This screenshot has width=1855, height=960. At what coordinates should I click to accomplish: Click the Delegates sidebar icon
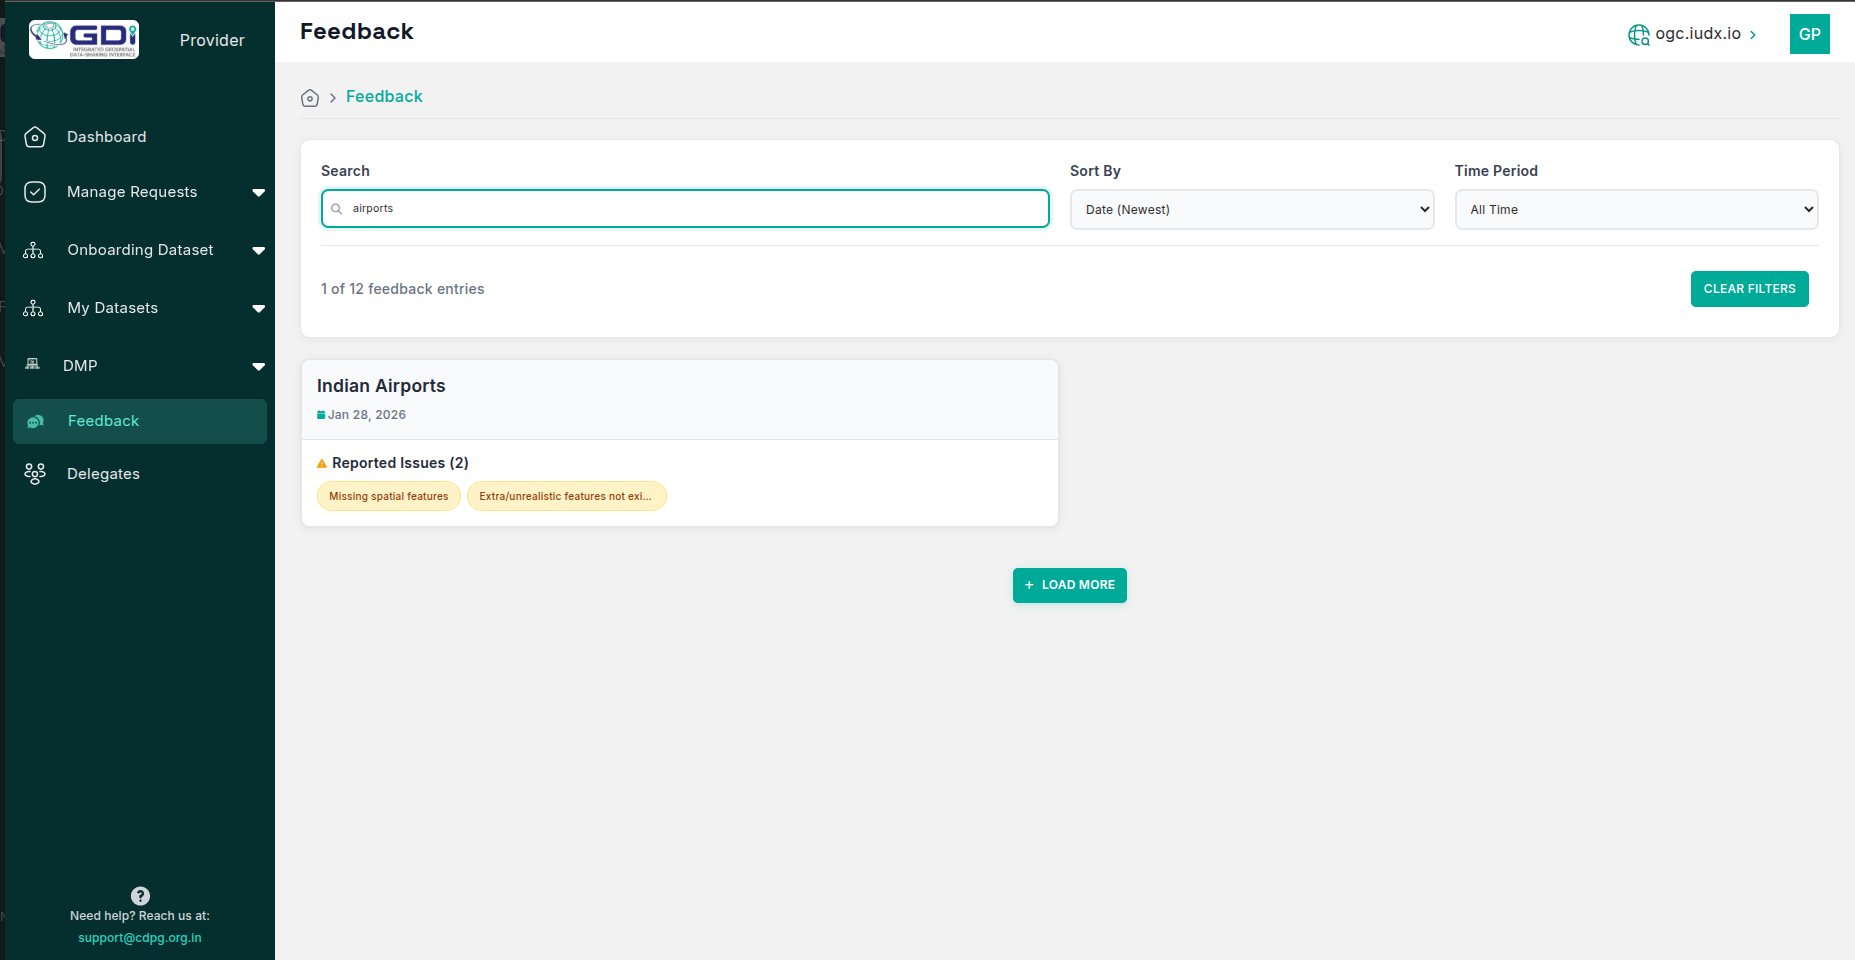point(35,474)
